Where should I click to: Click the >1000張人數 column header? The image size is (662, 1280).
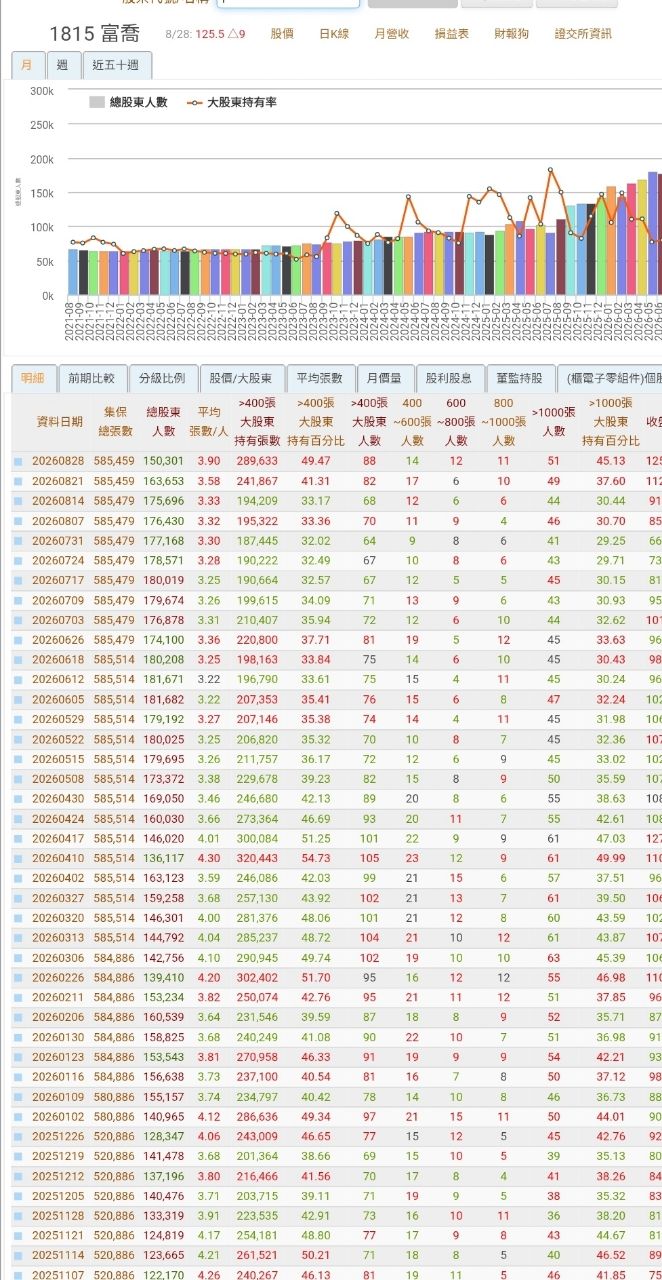coord(553,421)
